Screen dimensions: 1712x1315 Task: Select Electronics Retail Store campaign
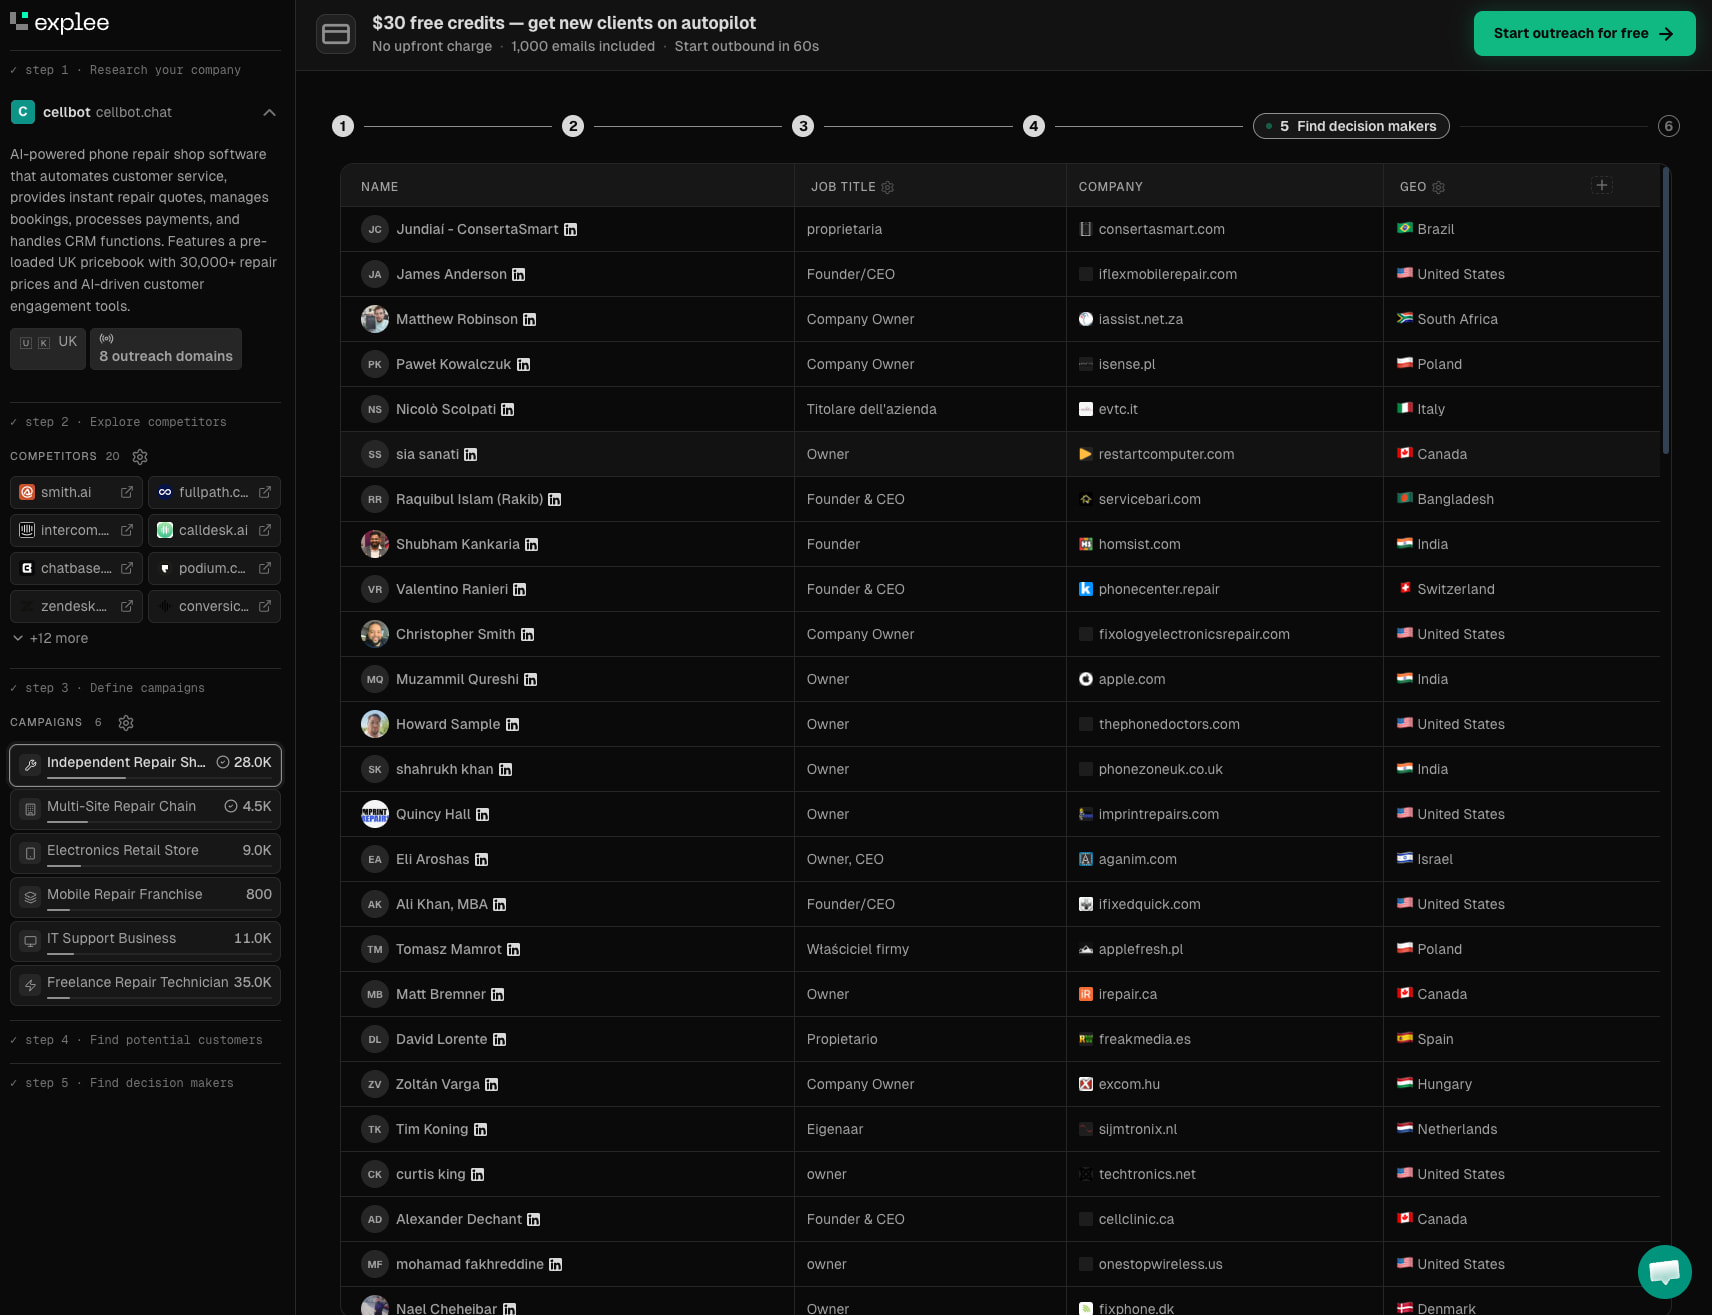[x=146, y=853]
